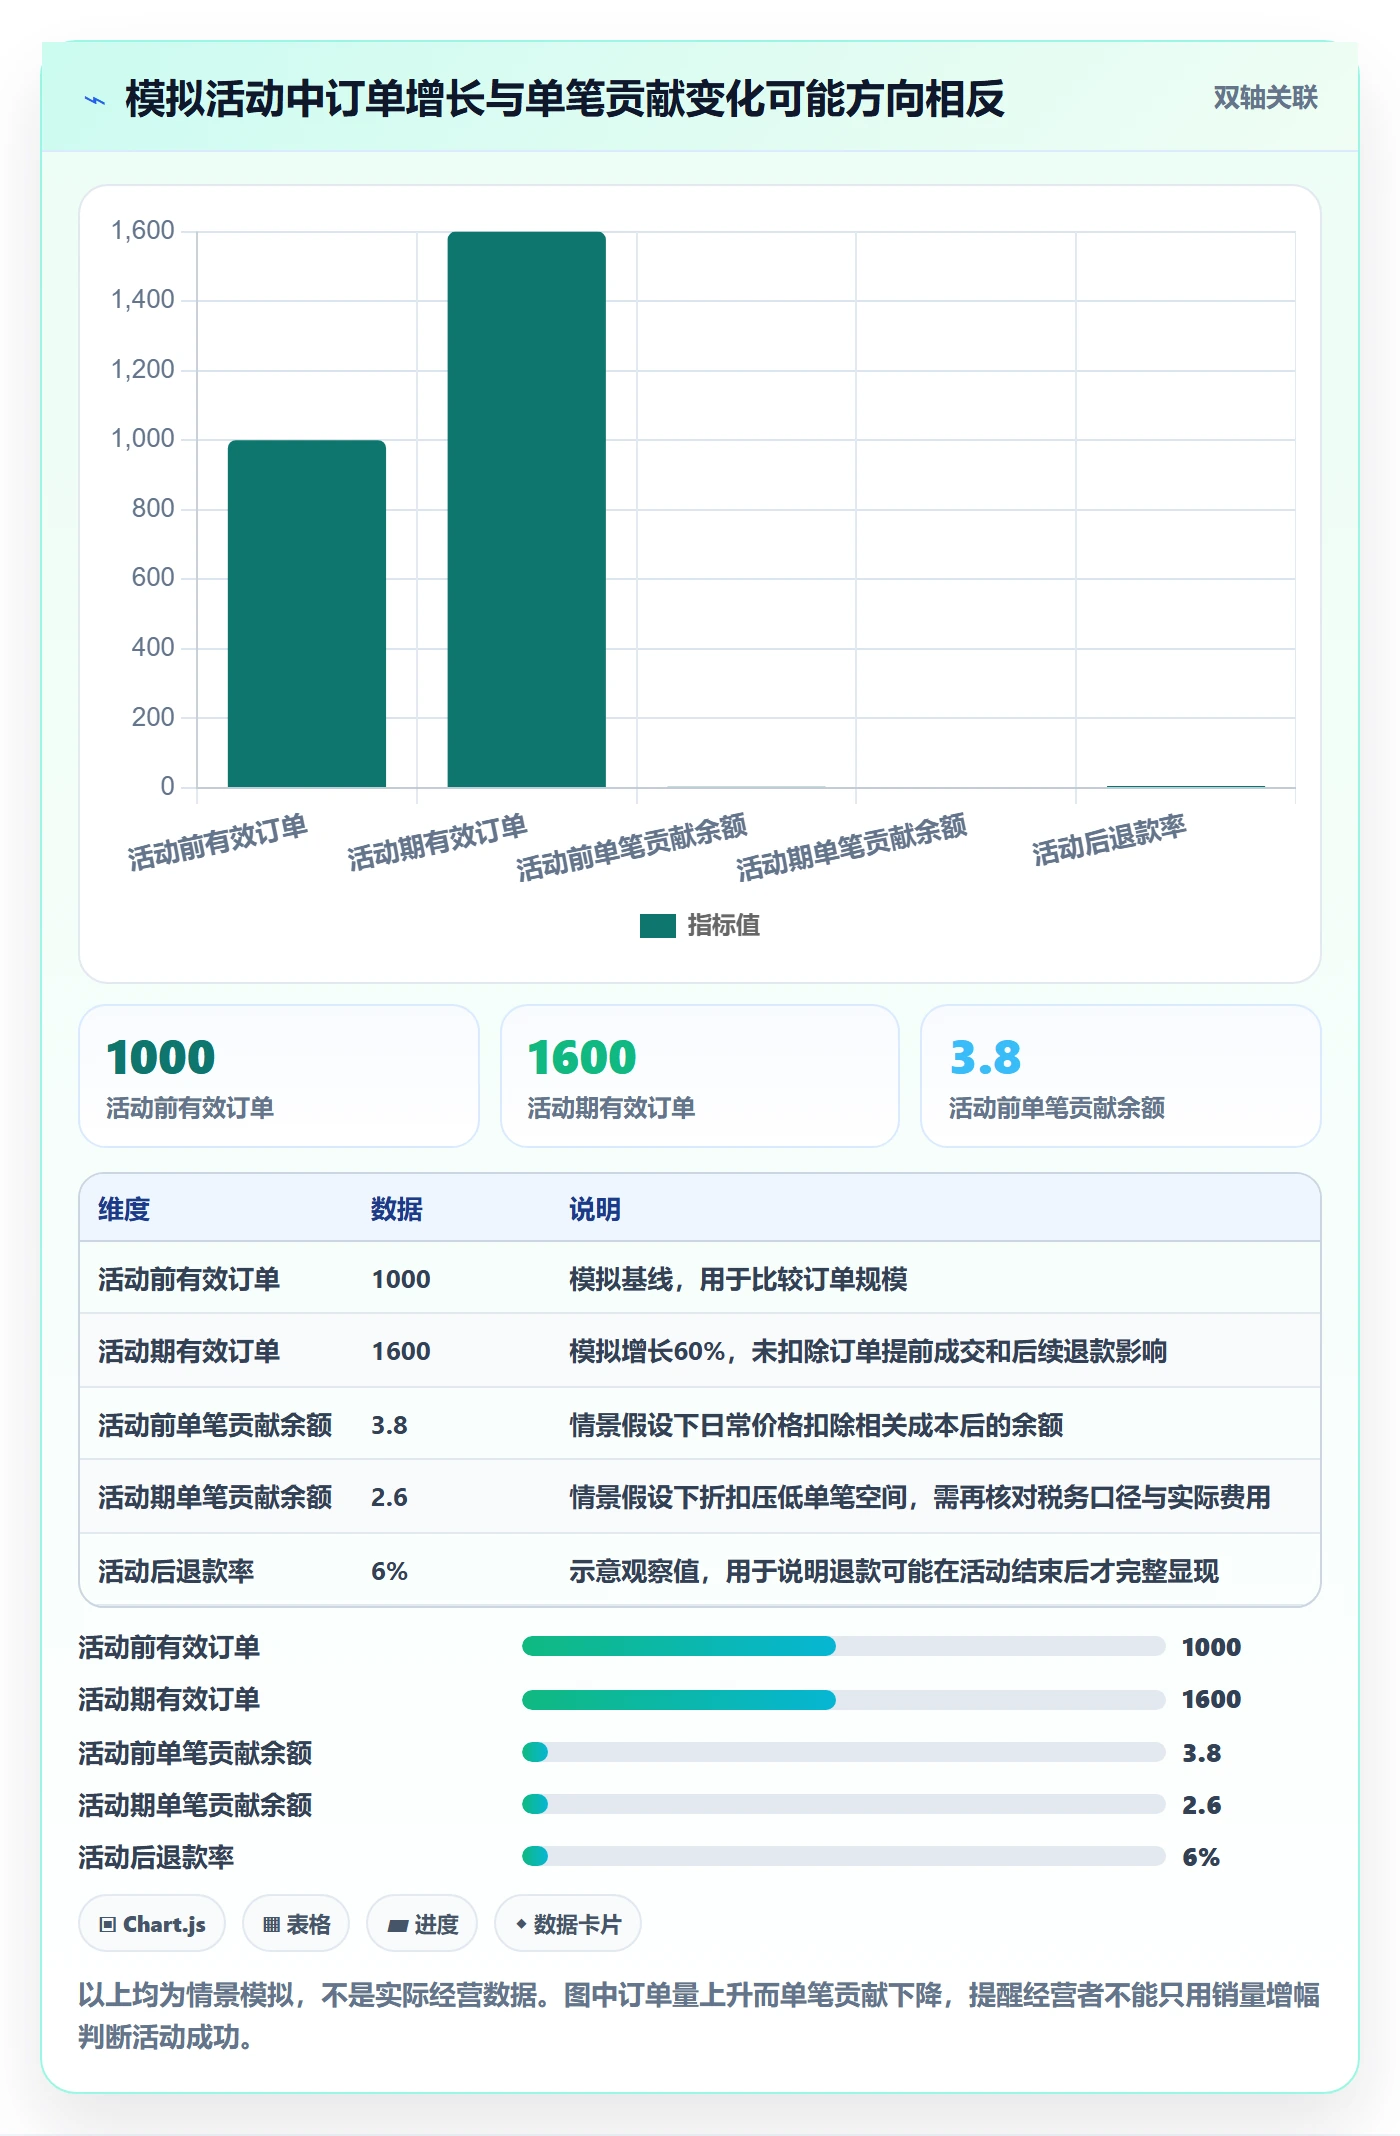The height and width of the screenshot is (2136, 1400).
Task: Select the 1600 value in the table
Action: pos(401,1351)
